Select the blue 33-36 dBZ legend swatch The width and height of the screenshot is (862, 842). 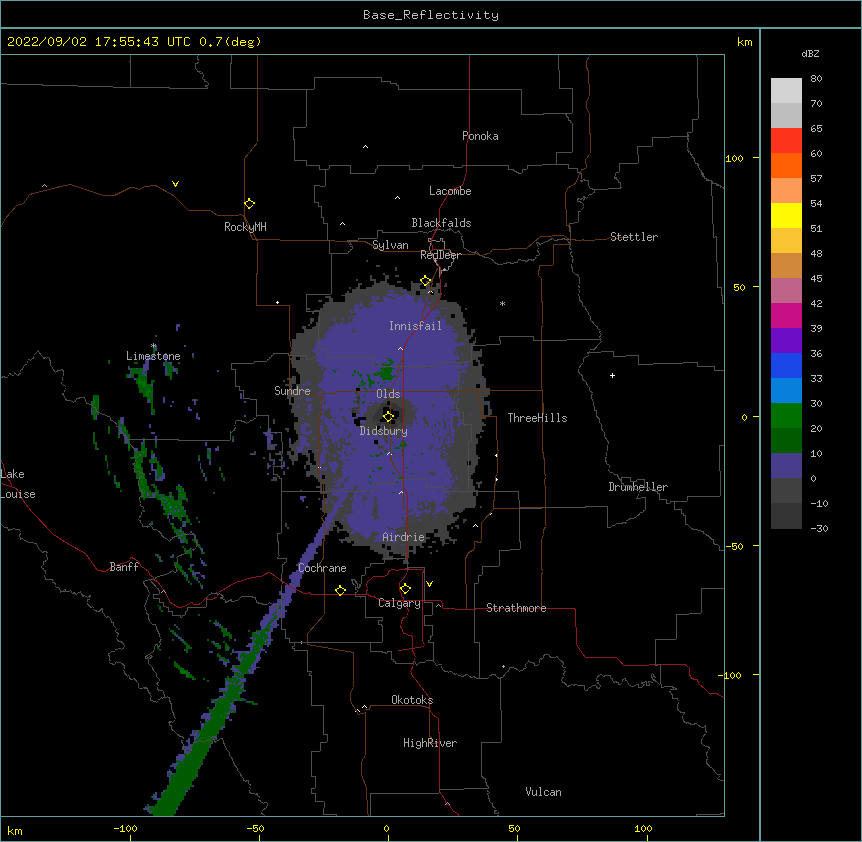pos(786,365)
